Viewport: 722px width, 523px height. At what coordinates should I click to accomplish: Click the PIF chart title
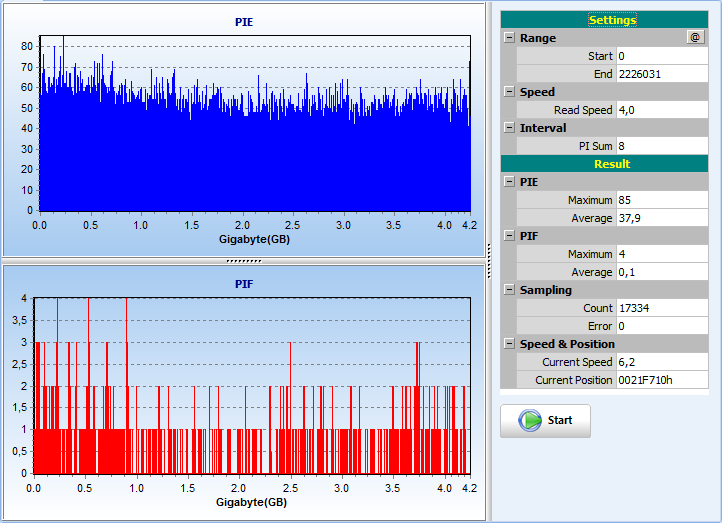tap(244, 284)
